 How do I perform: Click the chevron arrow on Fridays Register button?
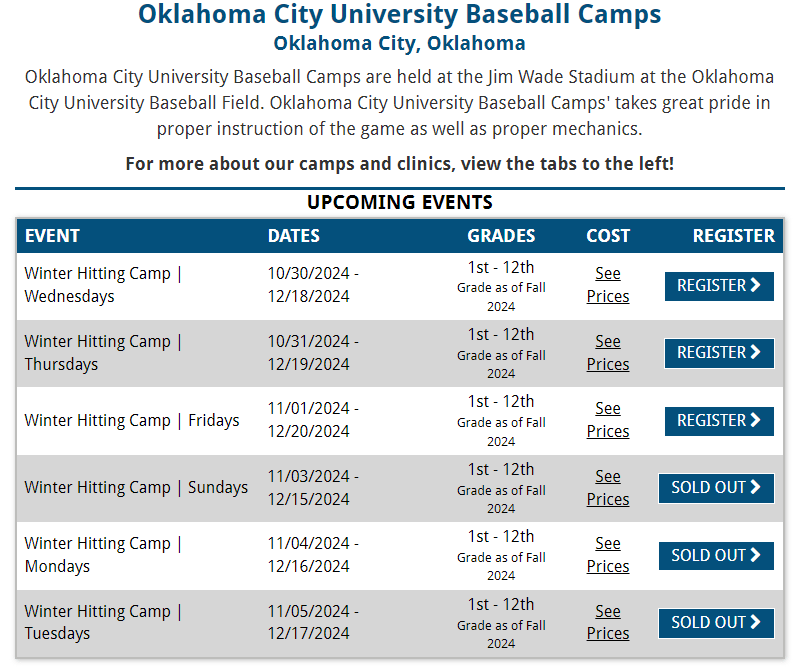point(756,421)
